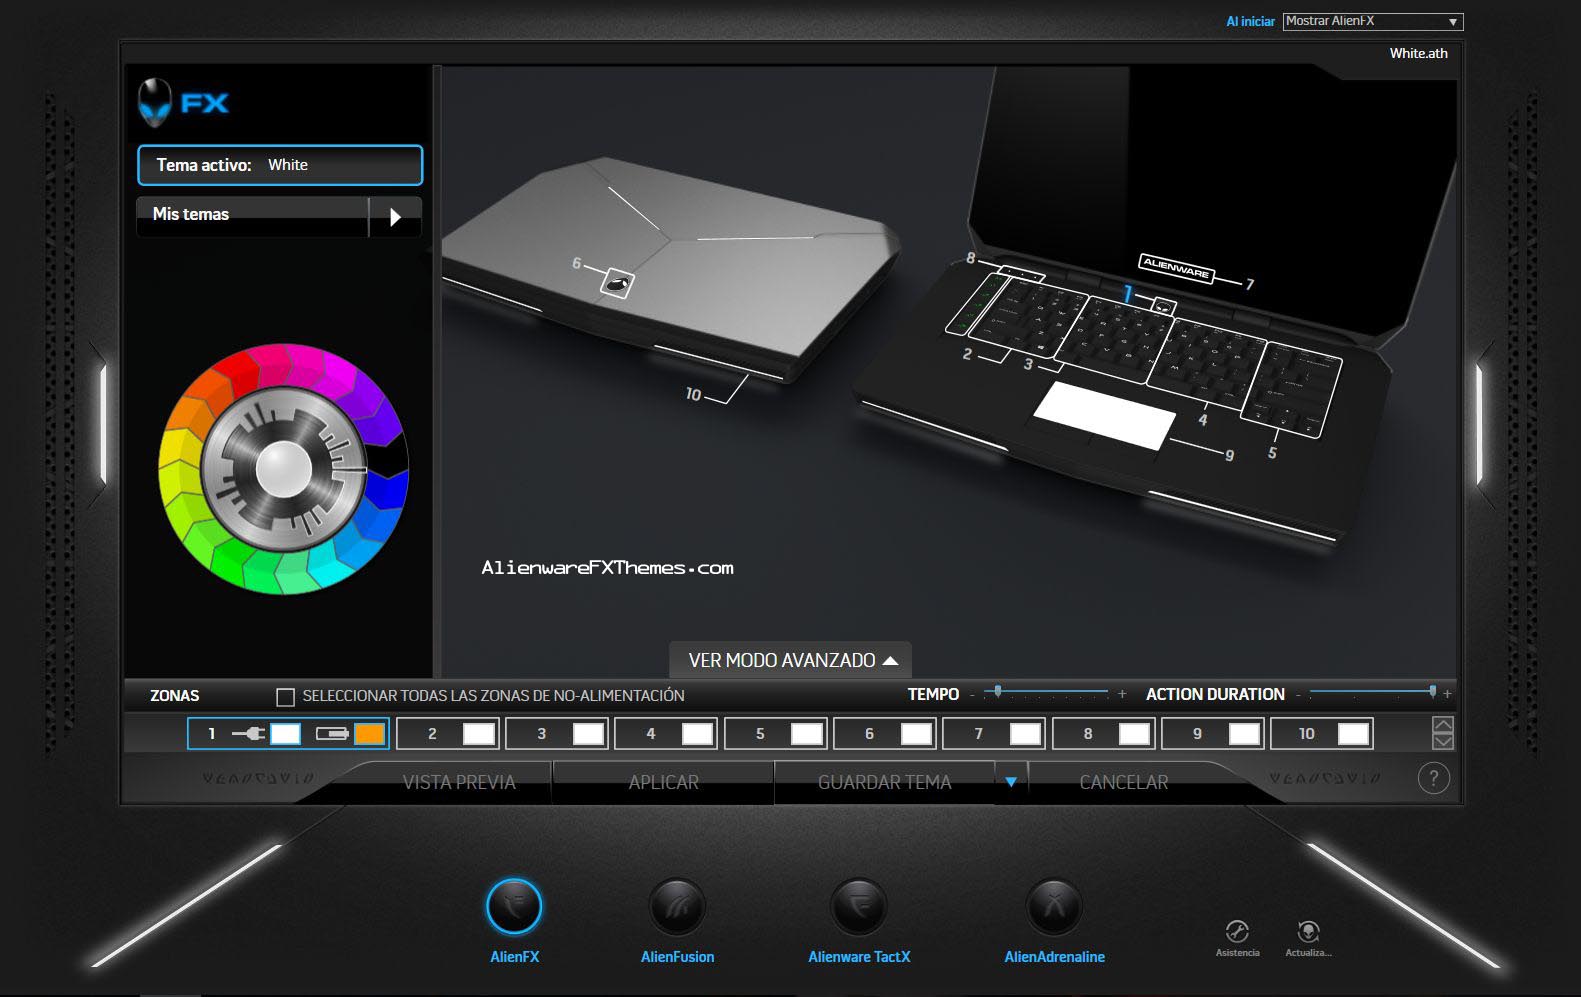Image resolution: width=1581 pixels, height=997 pixels.
Task: Open the Alienware TactX module icon
Action: click(x=859, y=907)
